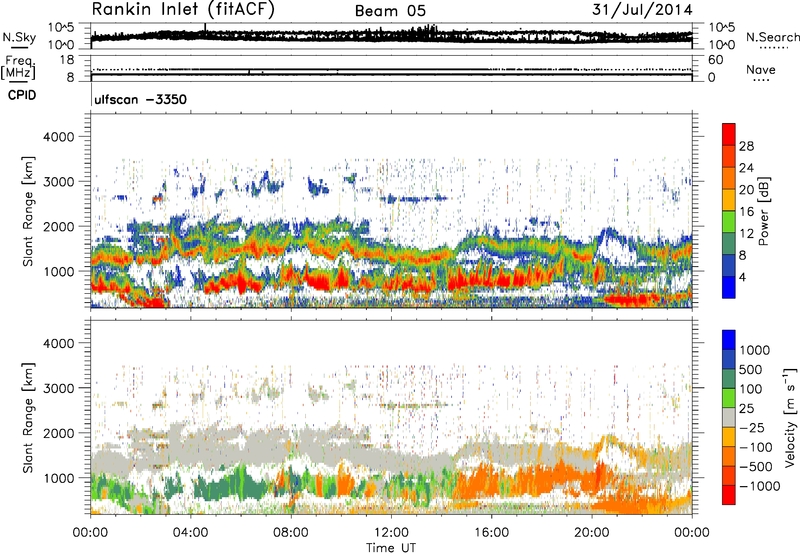
Task: Click the 'ulfscan -3350' text
Action: [141, 99]
